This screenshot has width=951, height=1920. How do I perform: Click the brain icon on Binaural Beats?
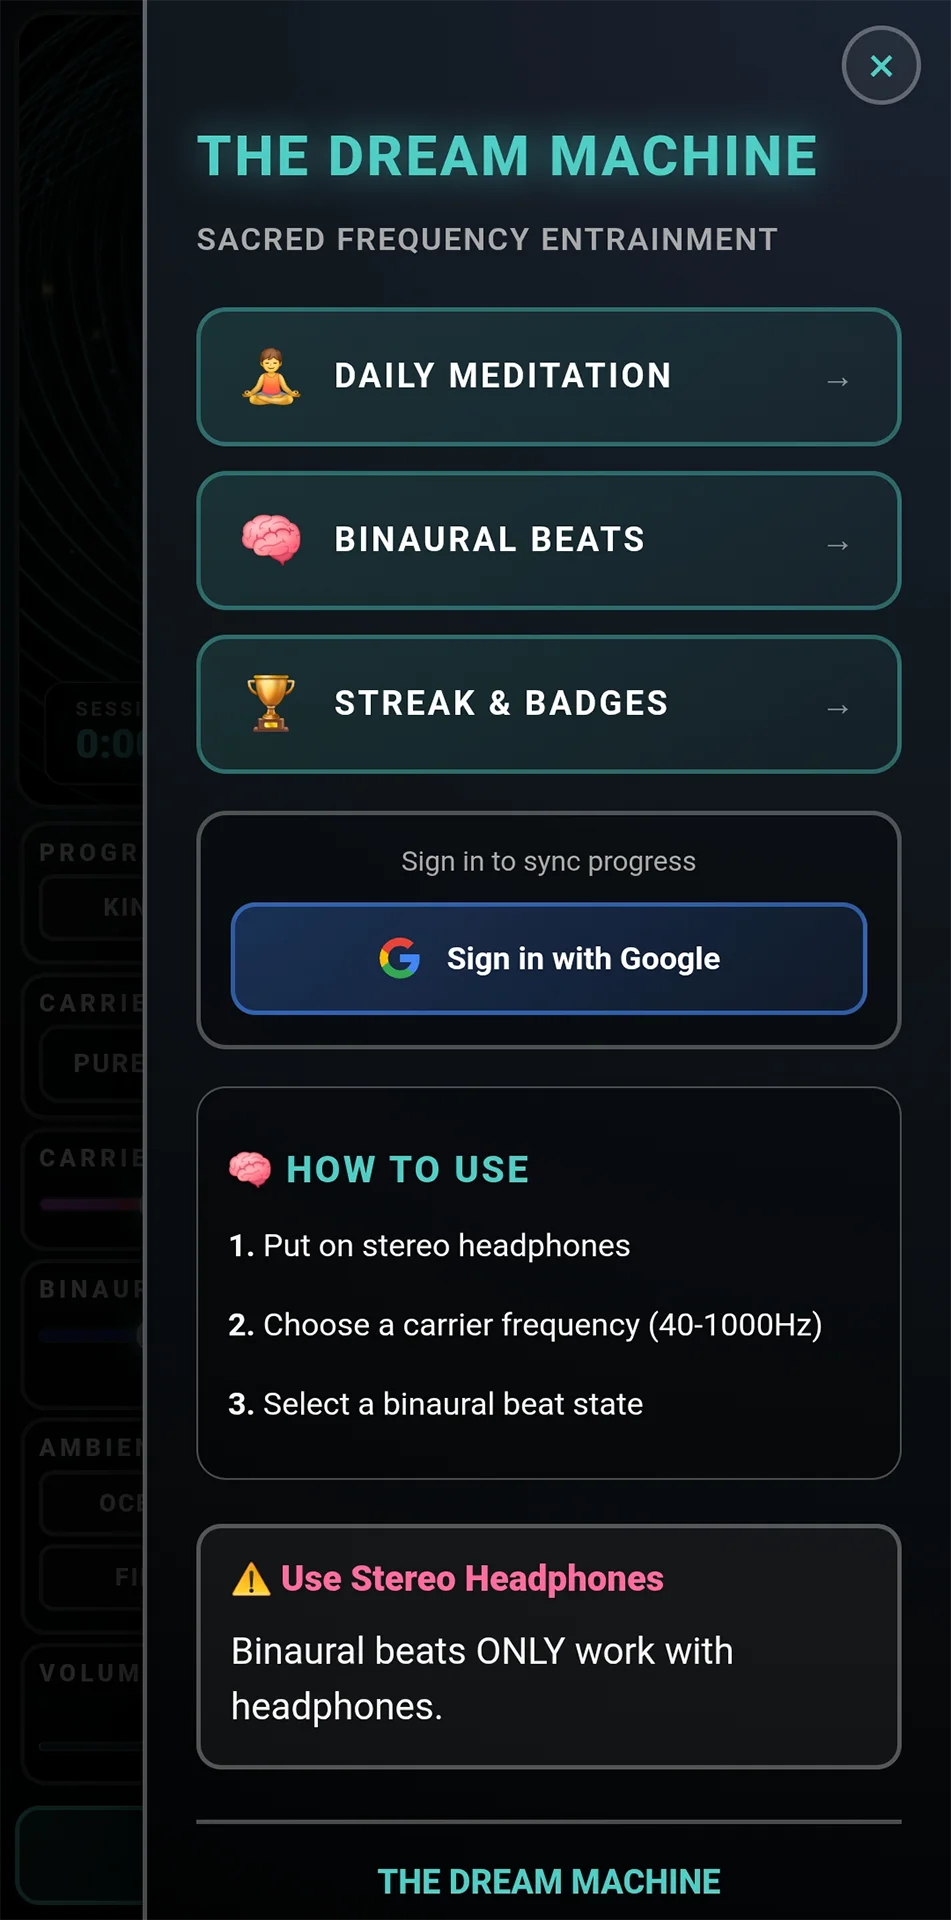[272, 540]
